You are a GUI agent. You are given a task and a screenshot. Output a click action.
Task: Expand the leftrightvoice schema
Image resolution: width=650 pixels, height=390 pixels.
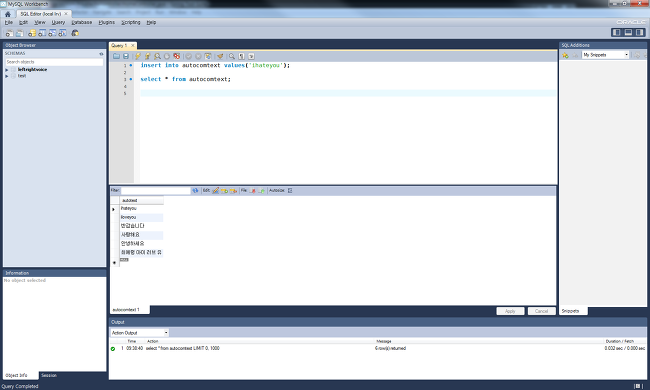[7, 70]
